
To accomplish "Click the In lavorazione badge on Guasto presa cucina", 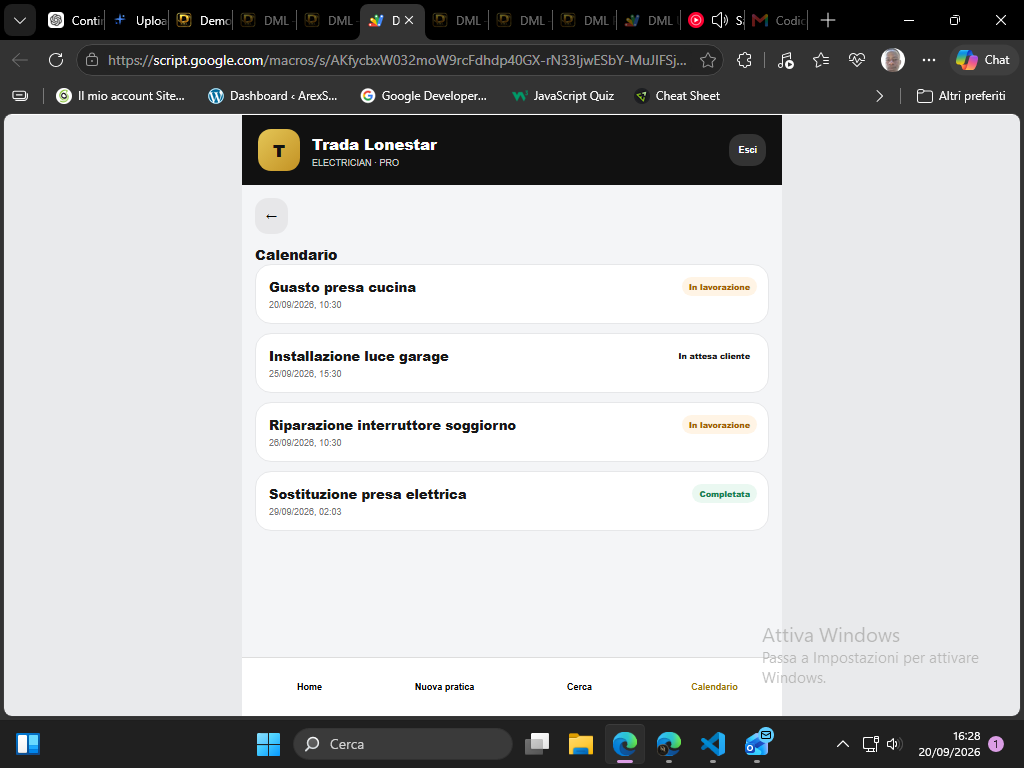I will (x=719, y=287).
